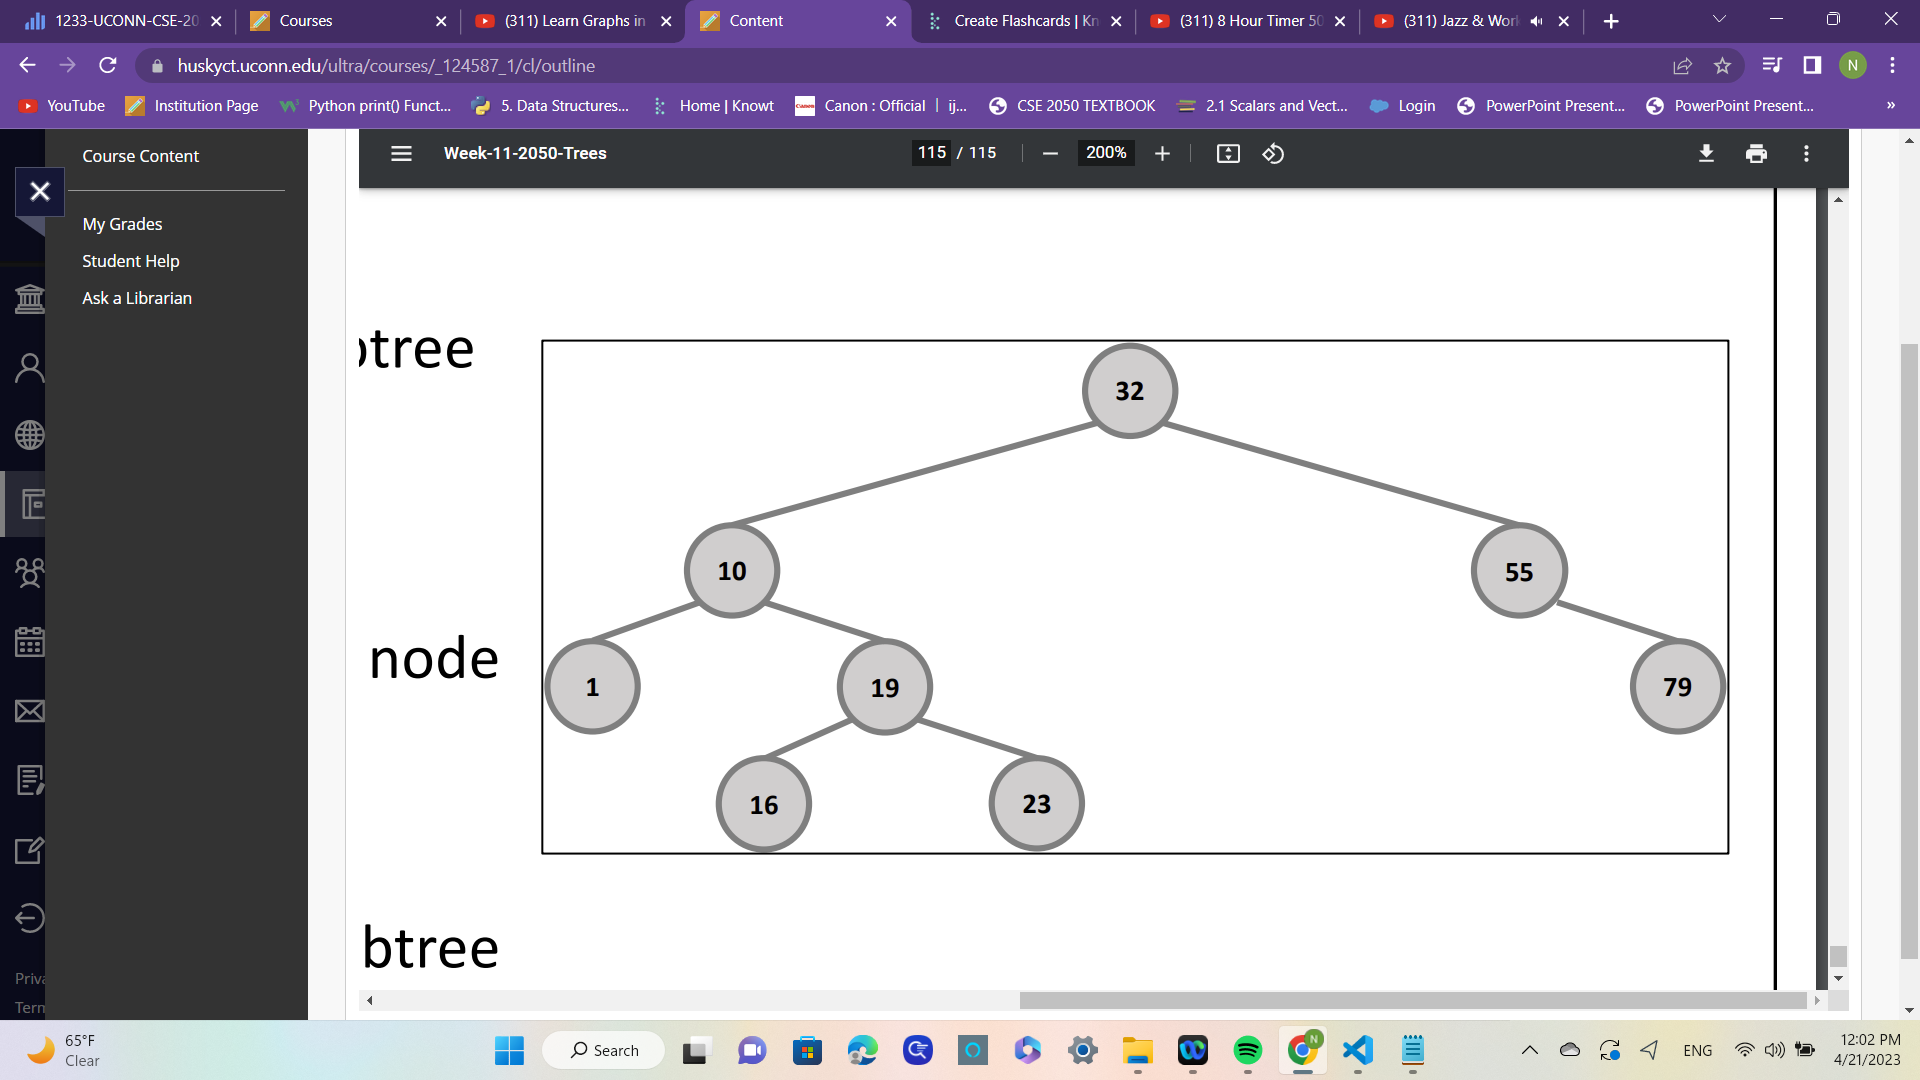1920x1080 pixels.
Task: Open the Calendar sidebar icon
Action: (x=30, y=641)
